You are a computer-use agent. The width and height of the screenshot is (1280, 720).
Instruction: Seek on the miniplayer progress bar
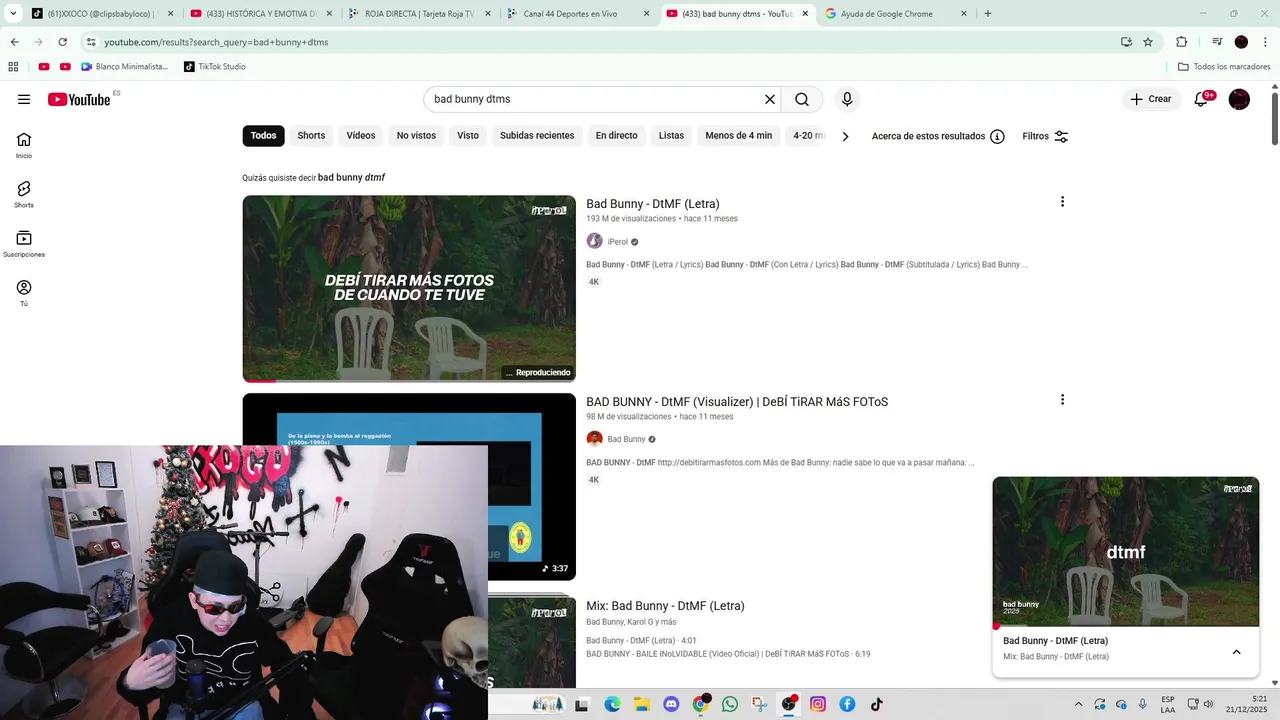(x=1126, y=627)
